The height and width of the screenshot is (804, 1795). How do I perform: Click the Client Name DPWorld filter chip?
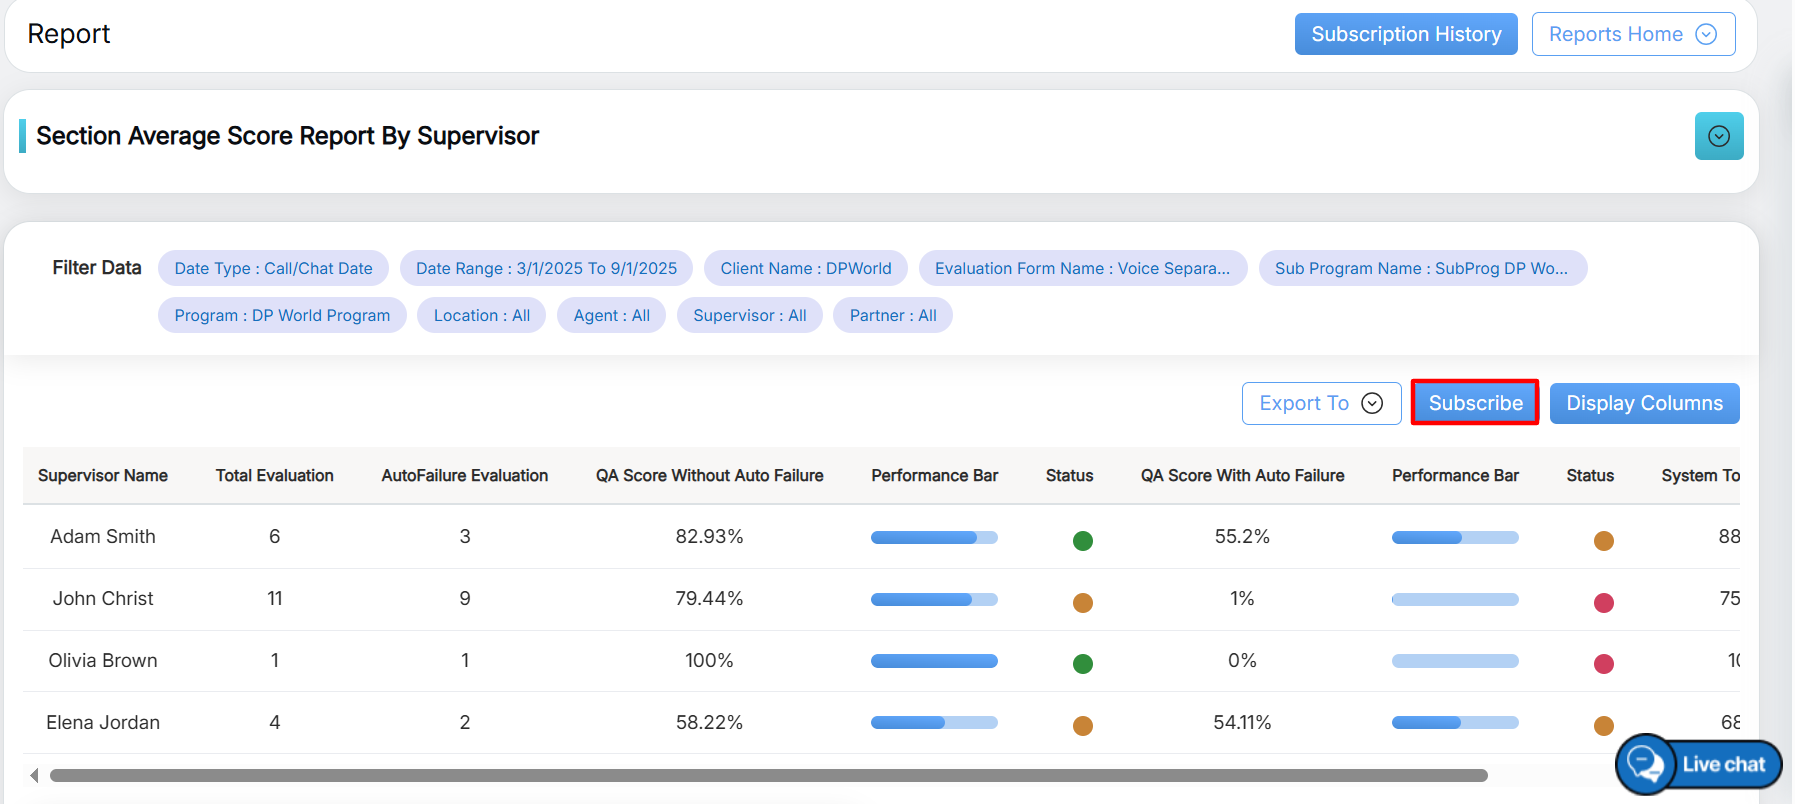click(x=805, y=268)
